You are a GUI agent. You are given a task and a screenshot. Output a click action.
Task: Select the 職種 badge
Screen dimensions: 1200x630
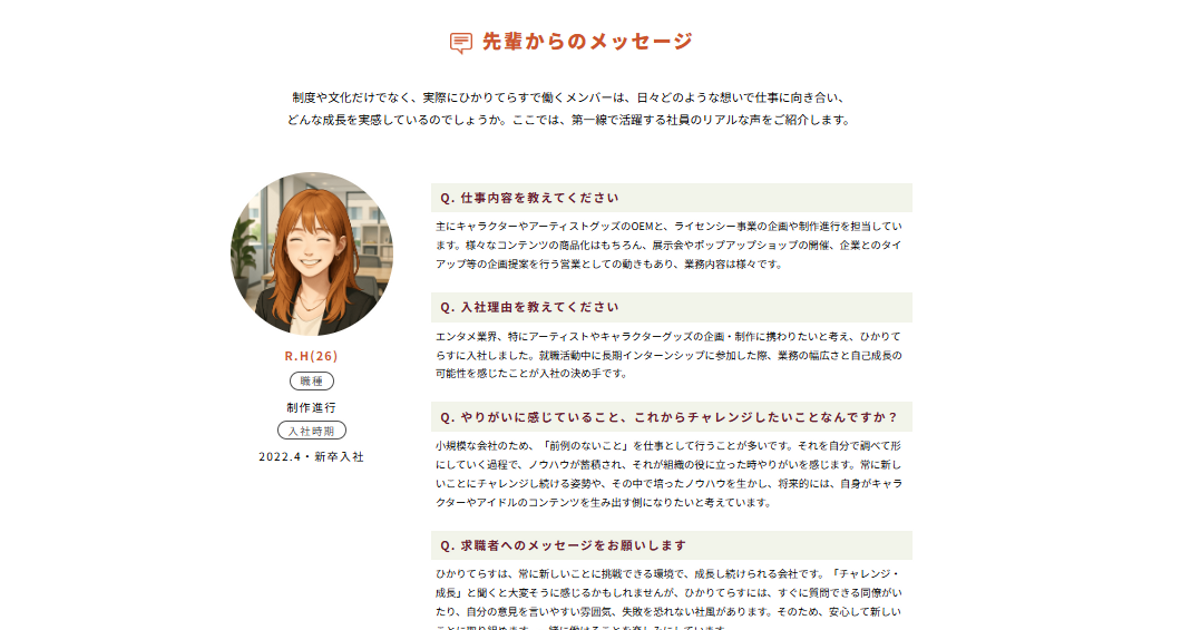point(311,381)
